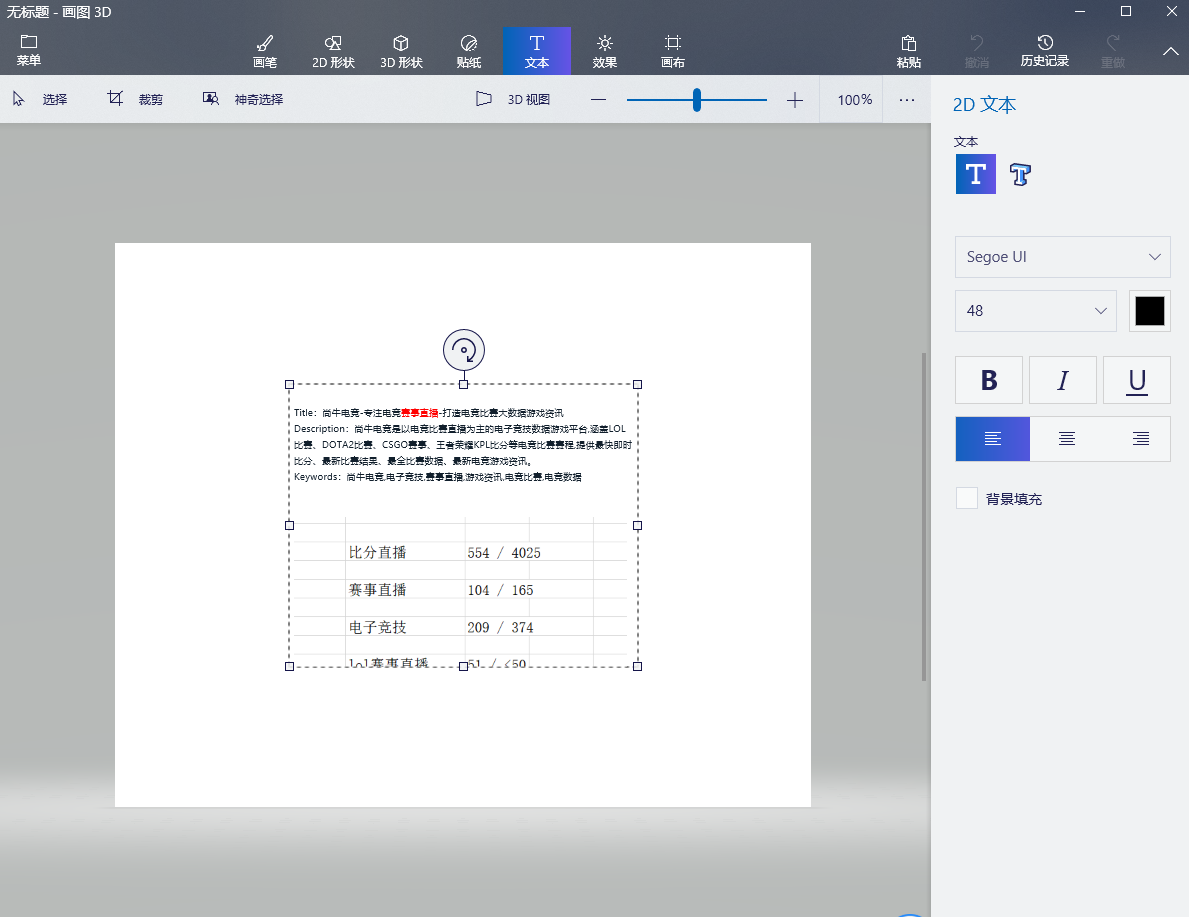Select the 2D text T button

coord(975,174)
